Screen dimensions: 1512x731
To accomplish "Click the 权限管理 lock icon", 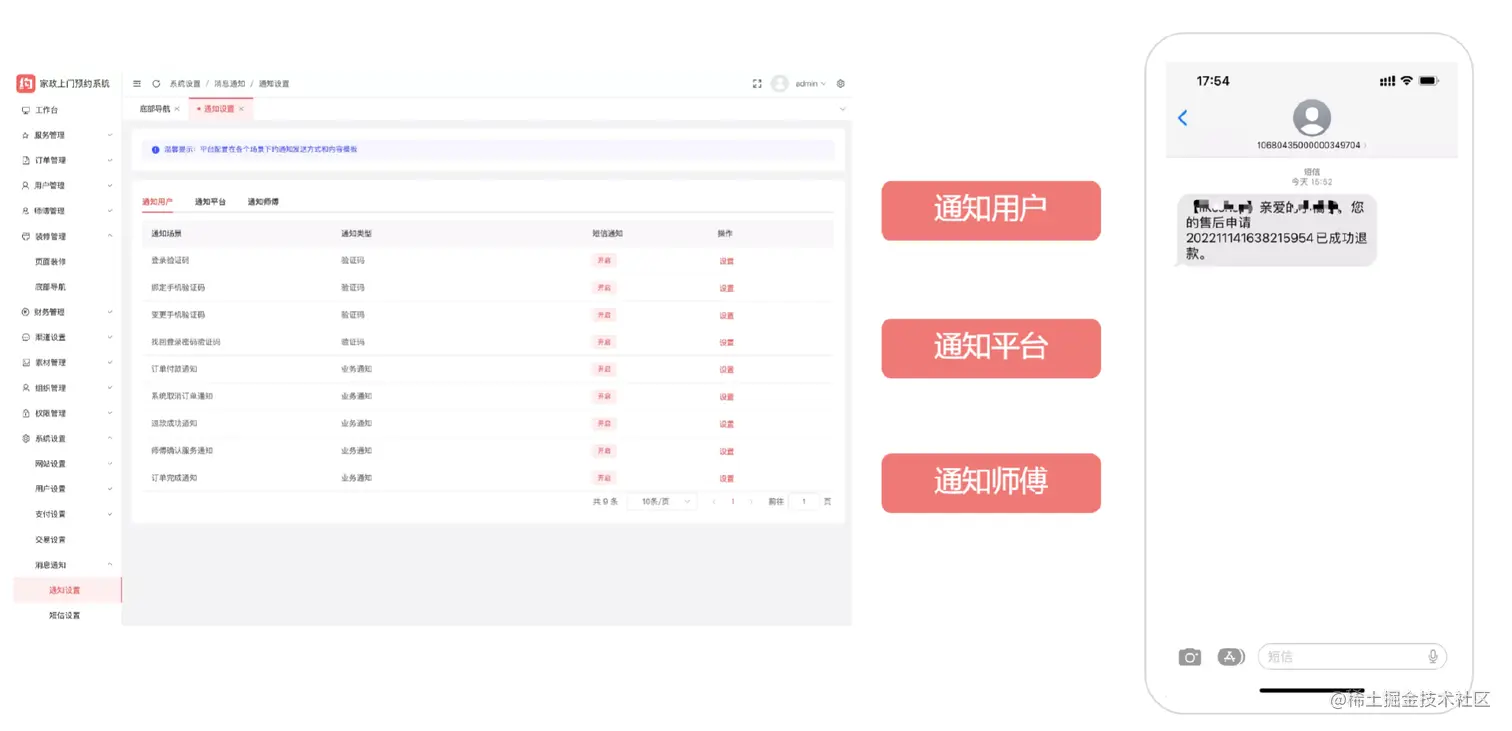I will click(x=25, y=413).
